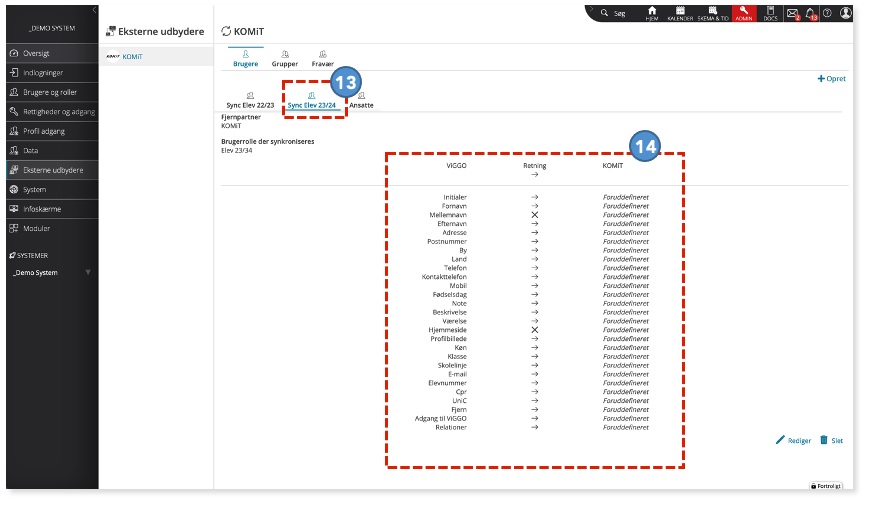Screen dimensions: 871x505
Task: Click the VIGGO column header
Action: click(456, 166)
